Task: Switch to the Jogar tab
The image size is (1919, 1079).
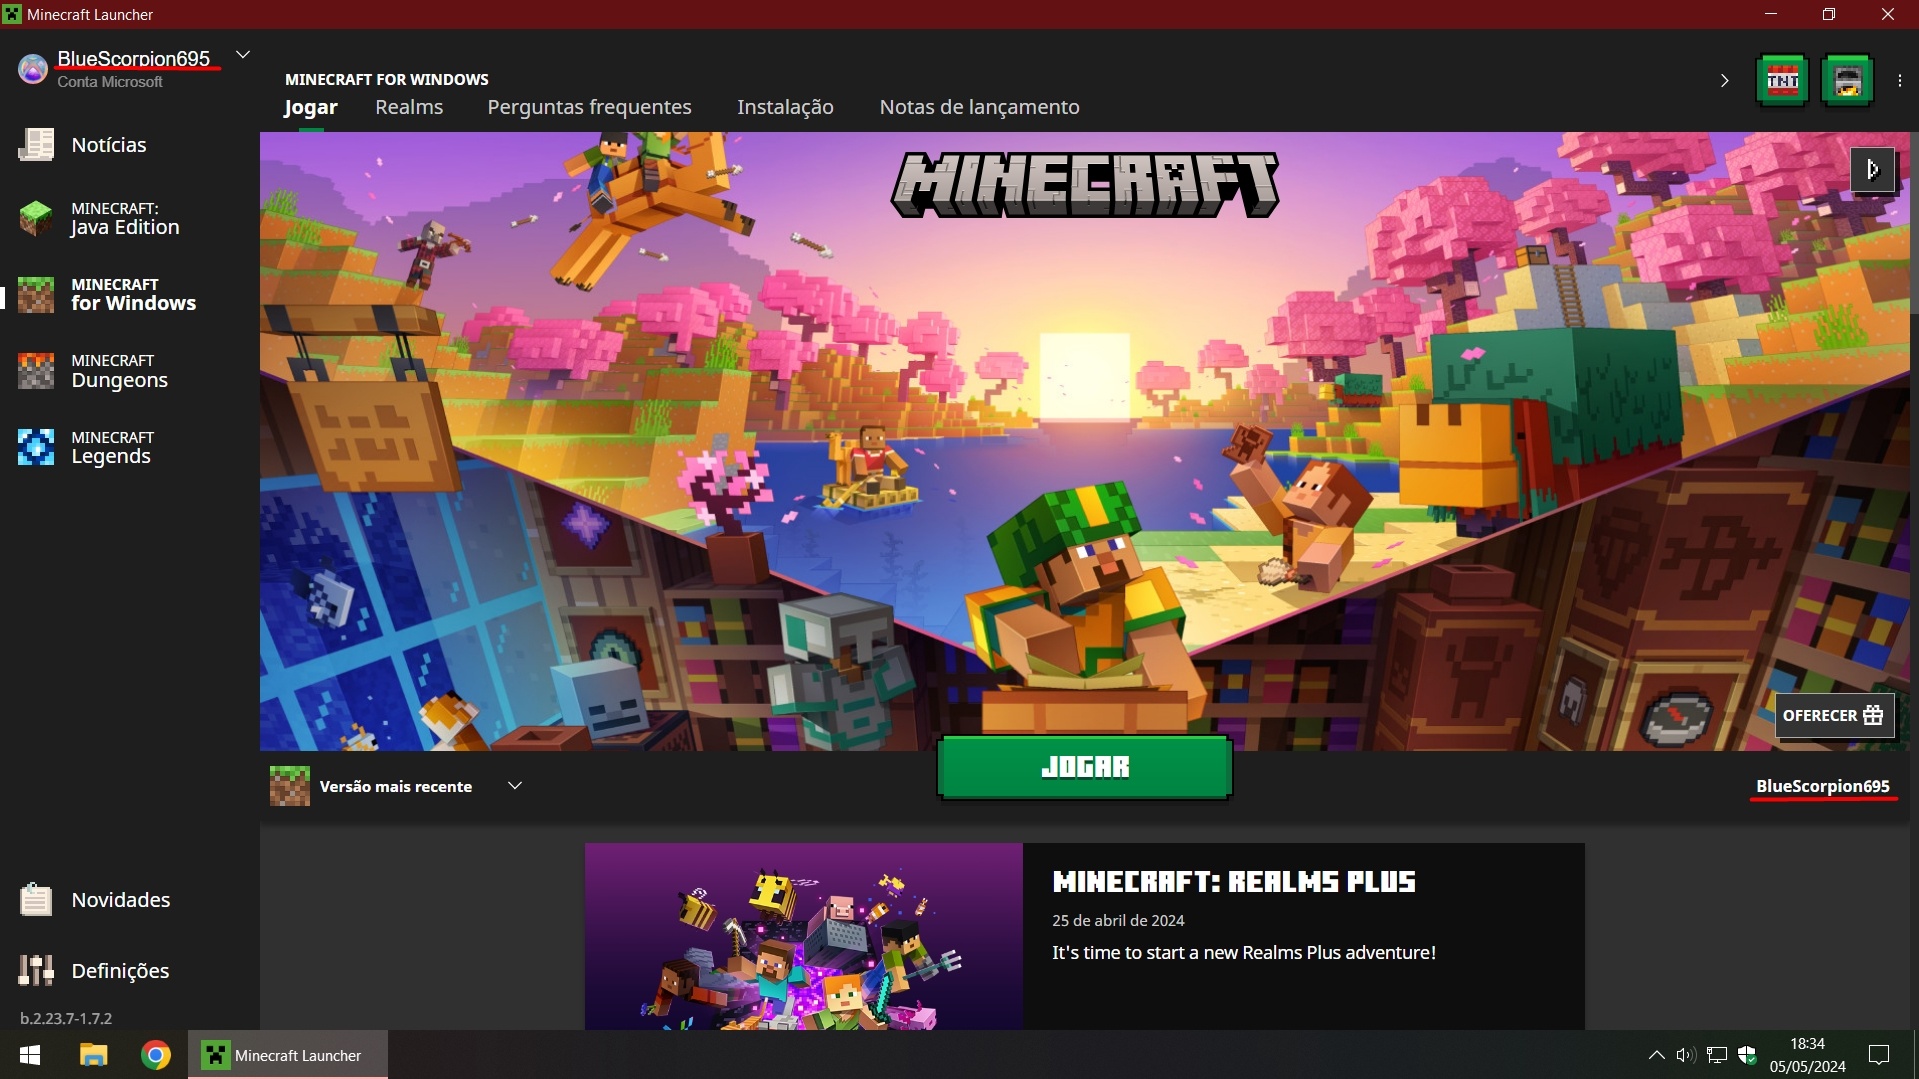Action: coord(310,107)
